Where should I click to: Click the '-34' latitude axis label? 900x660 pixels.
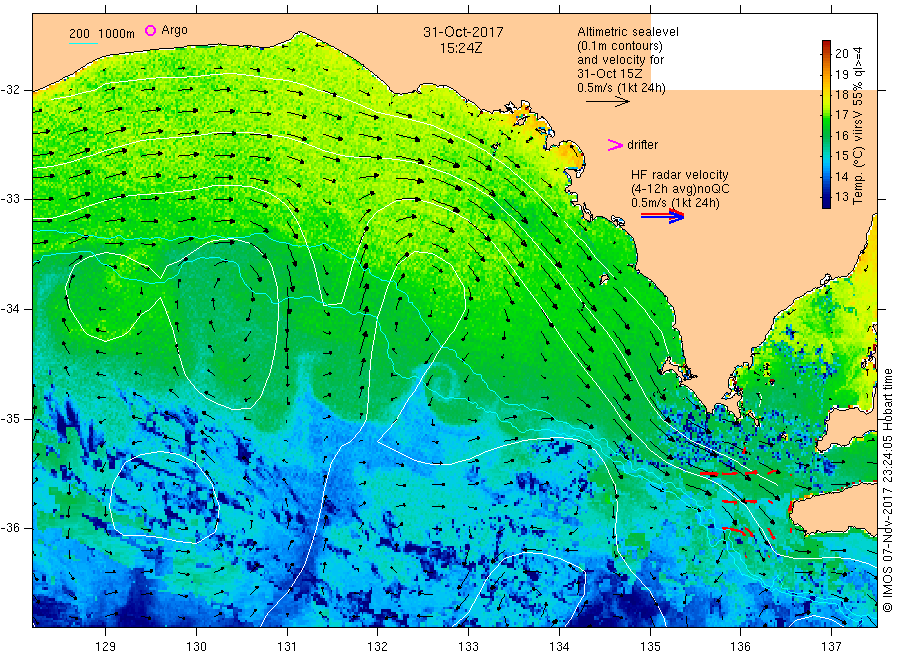point(10,309)
